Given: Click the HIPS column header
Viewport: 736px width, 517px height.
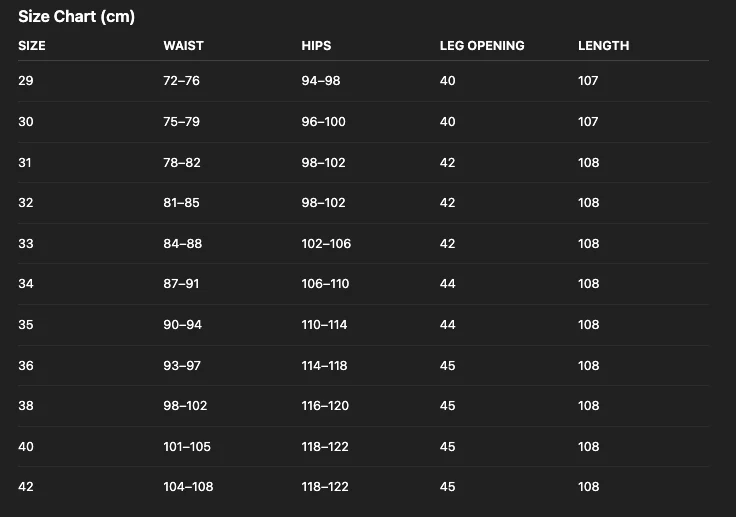Looking at the screenshot, I should point(316,45).
